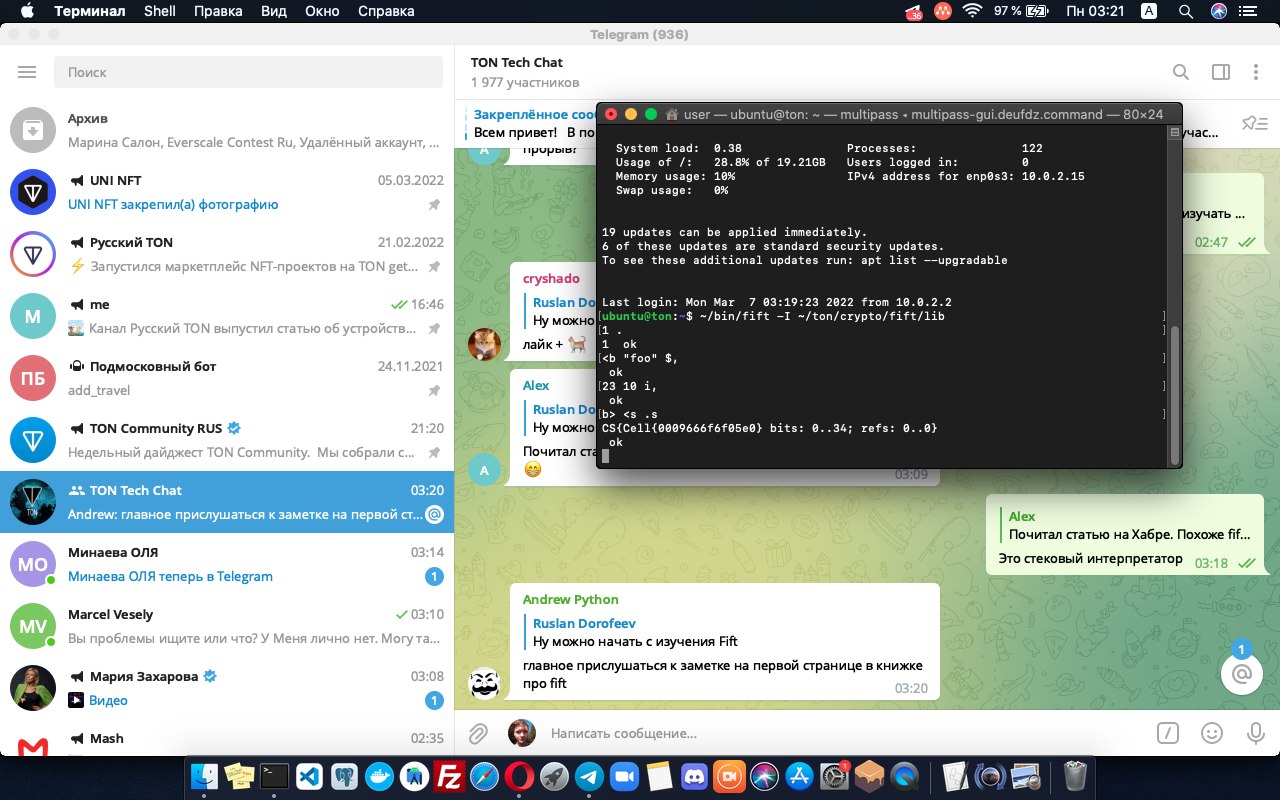This screenshot has width=1280, height=800.
Task: Click the TON Tech Chat header title
Action: (x=517, y=62)
